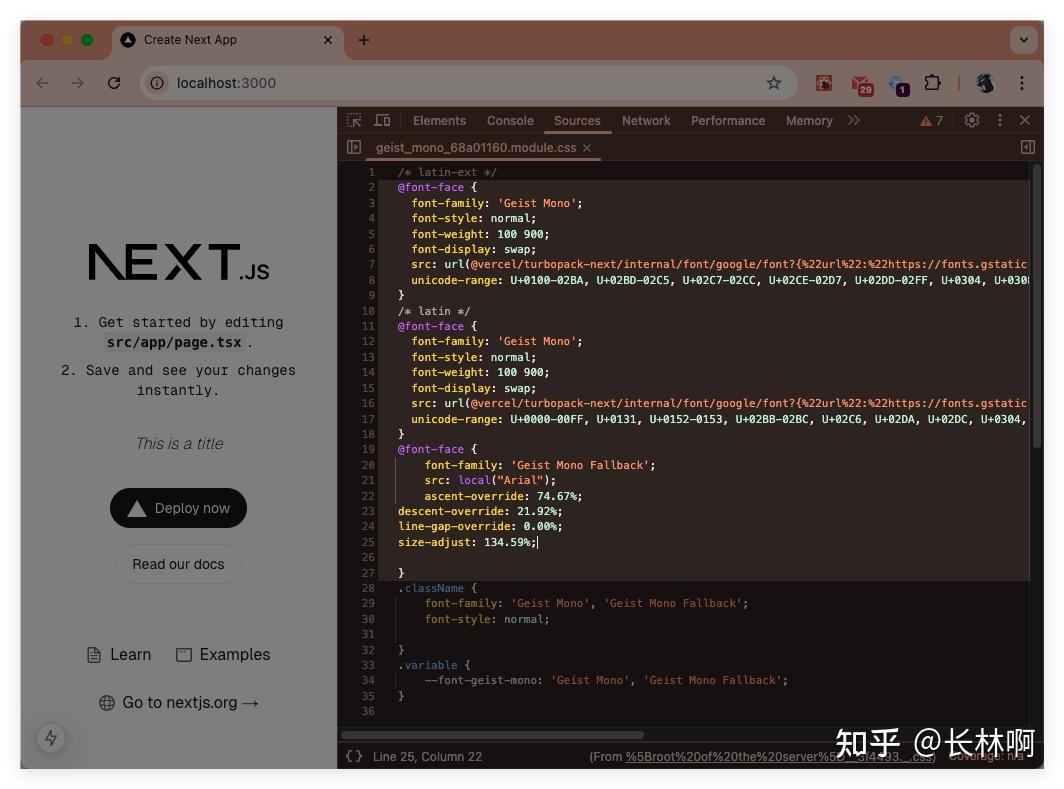
Task: Open the Network panel
Action: (x=645, y=120)
